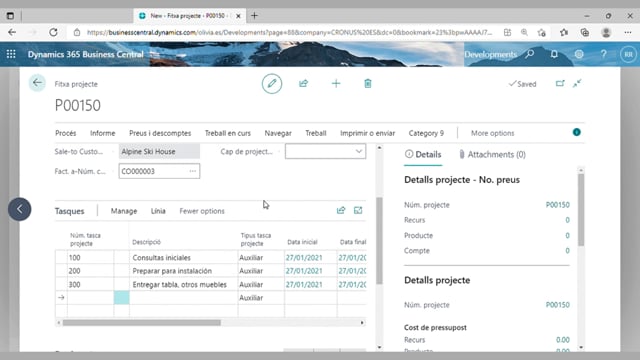Open a new browser tab
The height and width of the screenshot is (360, 640).
254,16
